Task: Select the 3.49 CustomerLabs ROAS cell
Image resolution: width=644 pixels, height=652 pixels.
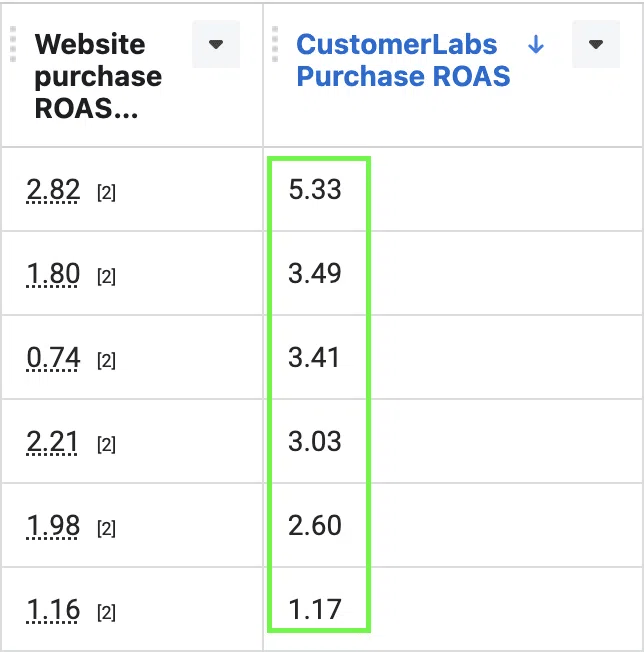Action: click(x=315, y=274)
